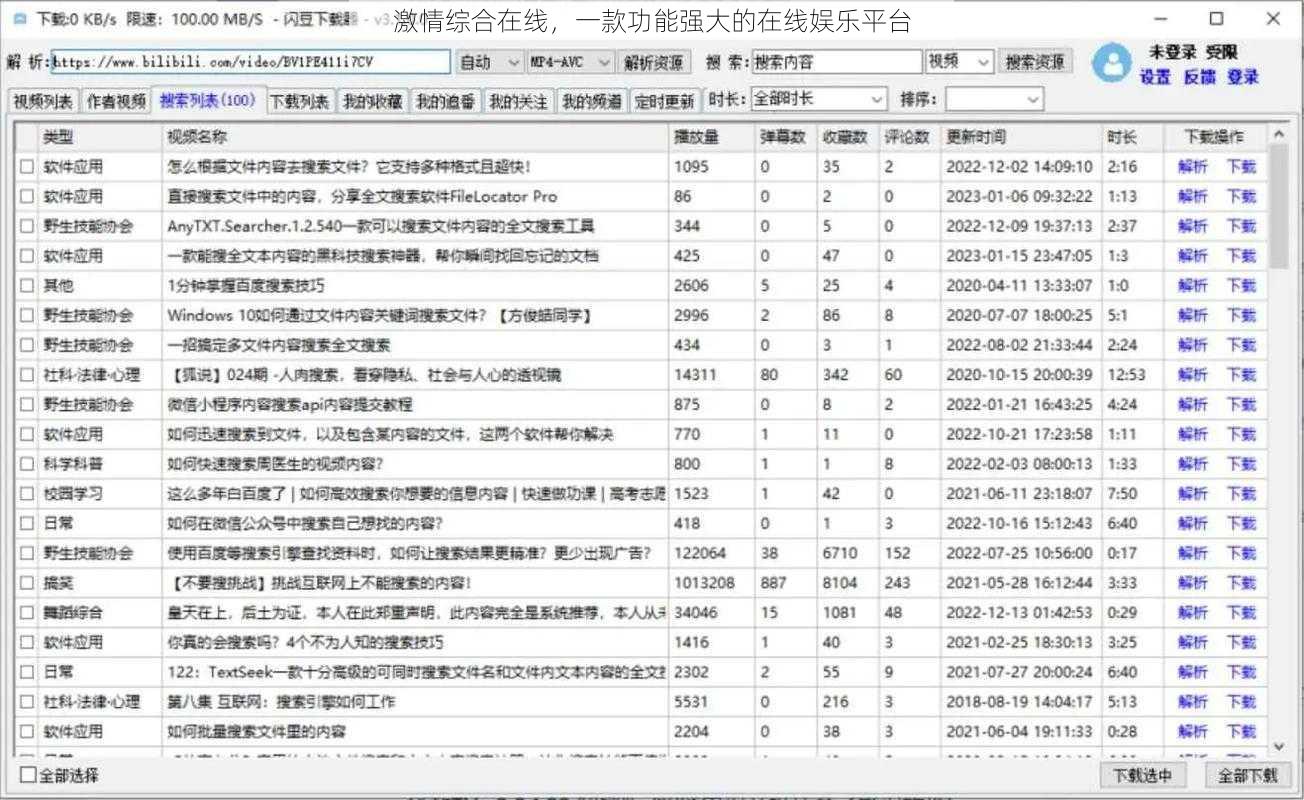This screenshot has width=1304, height=800.
Task: Click 解析 for 如何批量搜索文件里的内容 row
Action: click(x=1193, y=732)
